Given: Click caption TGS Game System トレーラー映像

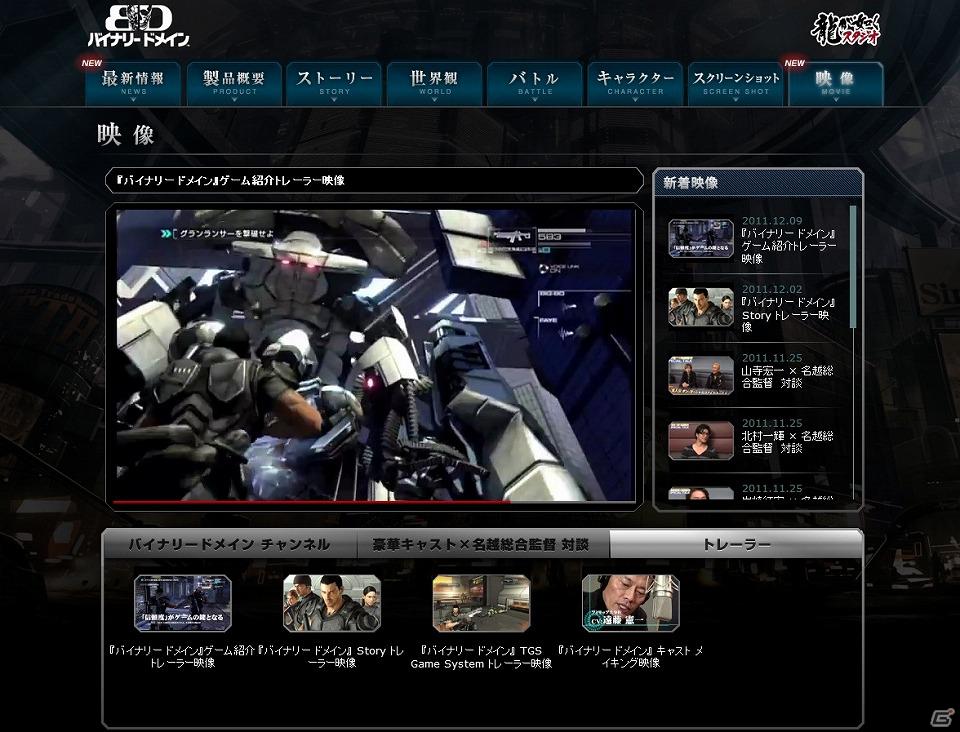Looking at the screenshot, I should click(481, 657).
